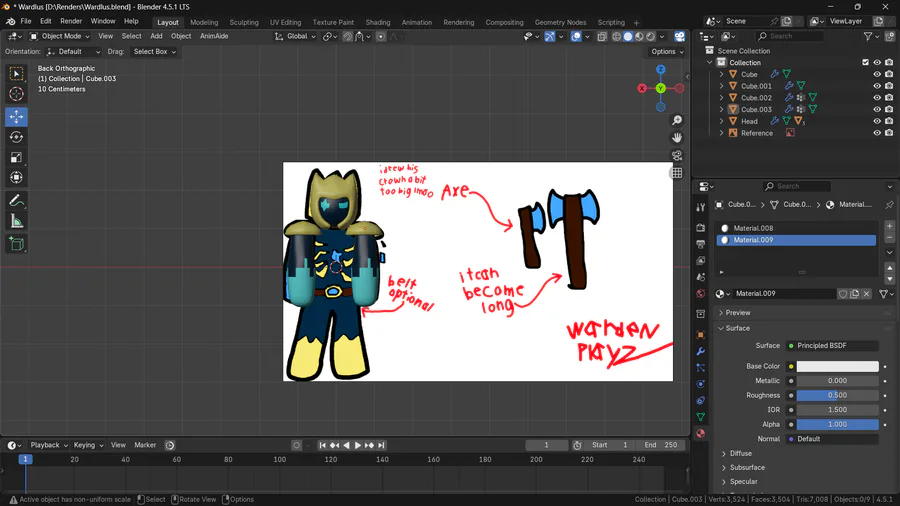This screenshot has height=506, width=900.
Task: Select the Select Box tool
Action: (x=16, y=73)
